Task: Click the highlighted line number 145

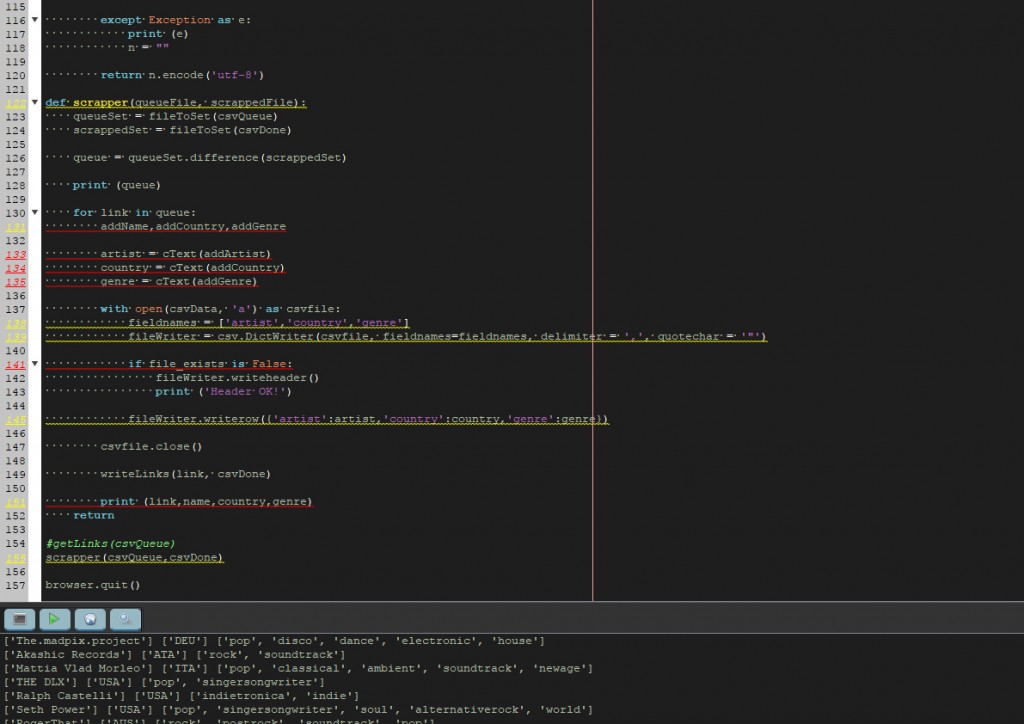Action: [x=15, y=420]
